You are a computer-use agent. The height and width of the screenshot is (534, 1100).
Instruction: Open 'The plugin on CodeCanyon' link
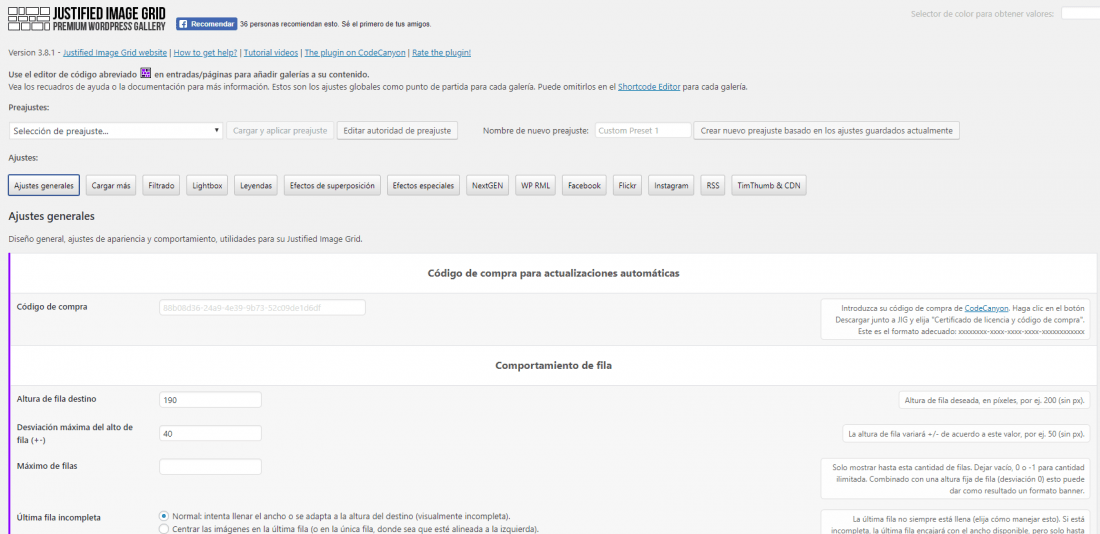pyautogui.click(x=355, y=53)
